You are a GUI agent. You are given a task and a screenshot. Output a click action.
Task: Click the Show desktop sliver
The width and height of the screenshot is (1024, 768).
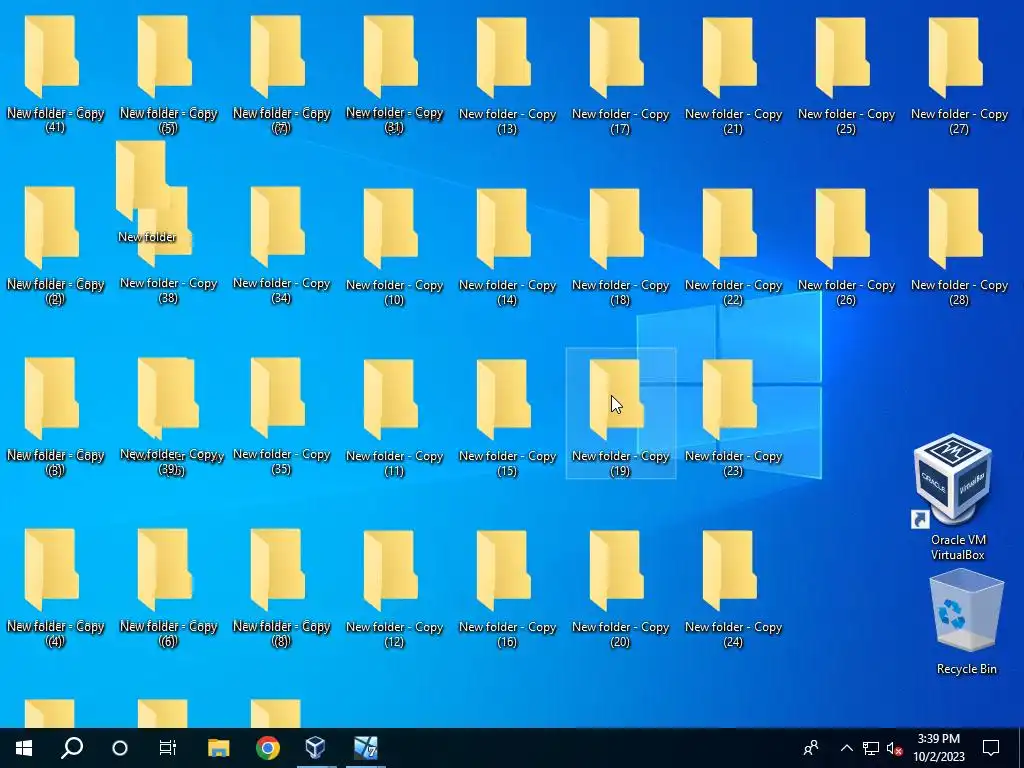coord(1021,748)
